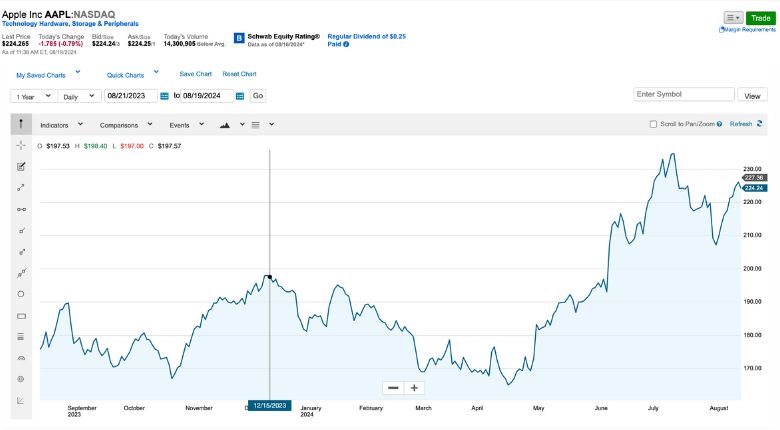Click the Save Chart link
Viewport: 780px width, 430px height.
pos(195,74)
